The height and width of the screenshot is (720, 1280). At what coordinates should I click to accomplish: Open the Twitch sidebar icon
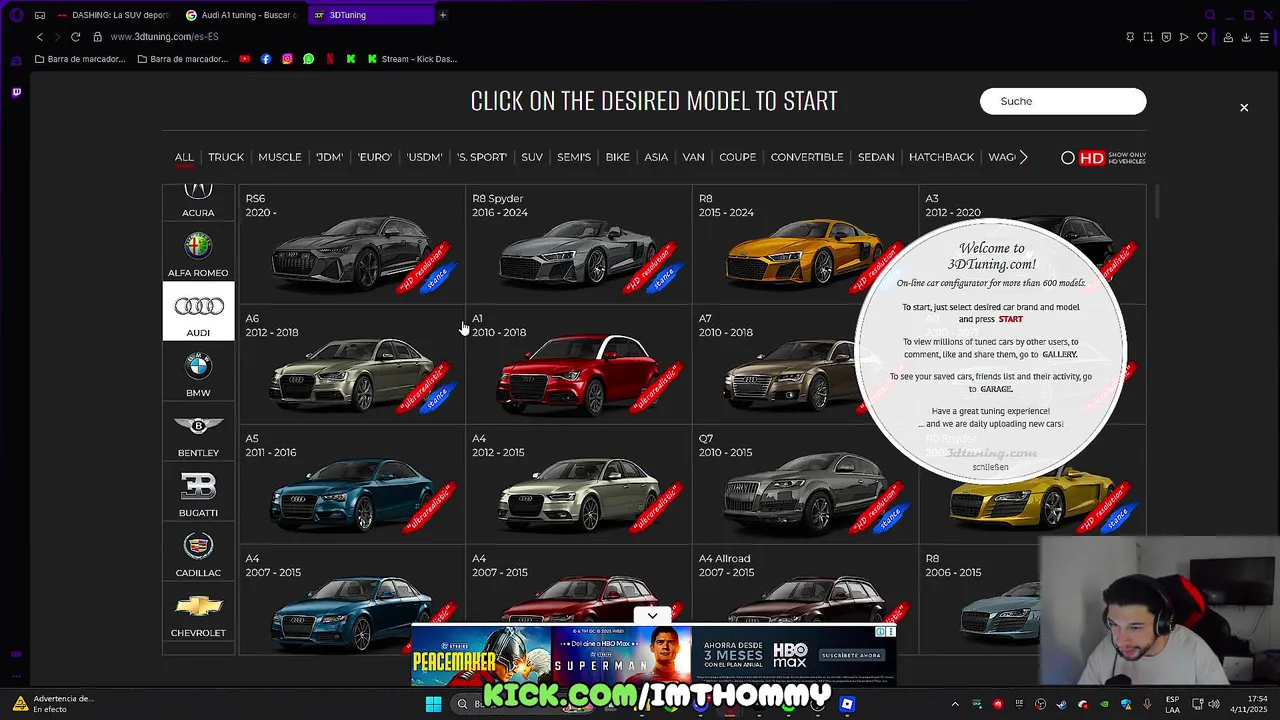tap(16, 92)
